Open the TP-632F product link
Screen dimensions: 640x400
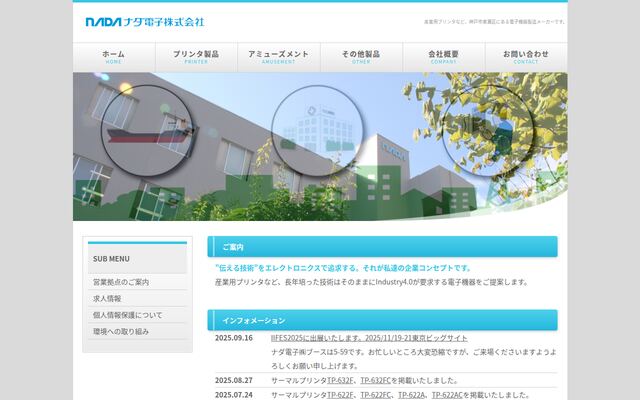340,380
